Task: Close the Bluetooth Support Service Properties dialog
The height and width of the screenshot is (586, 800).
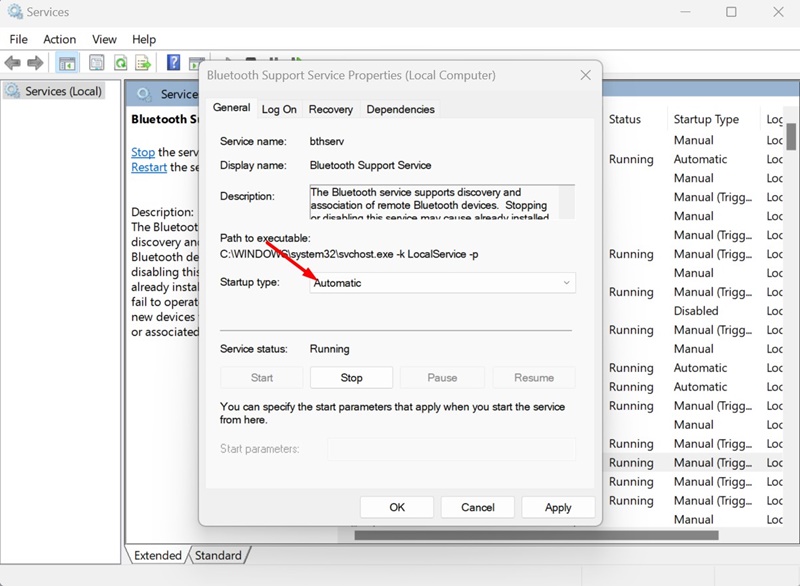Action: pyautogui.click(x=585, y=75)
